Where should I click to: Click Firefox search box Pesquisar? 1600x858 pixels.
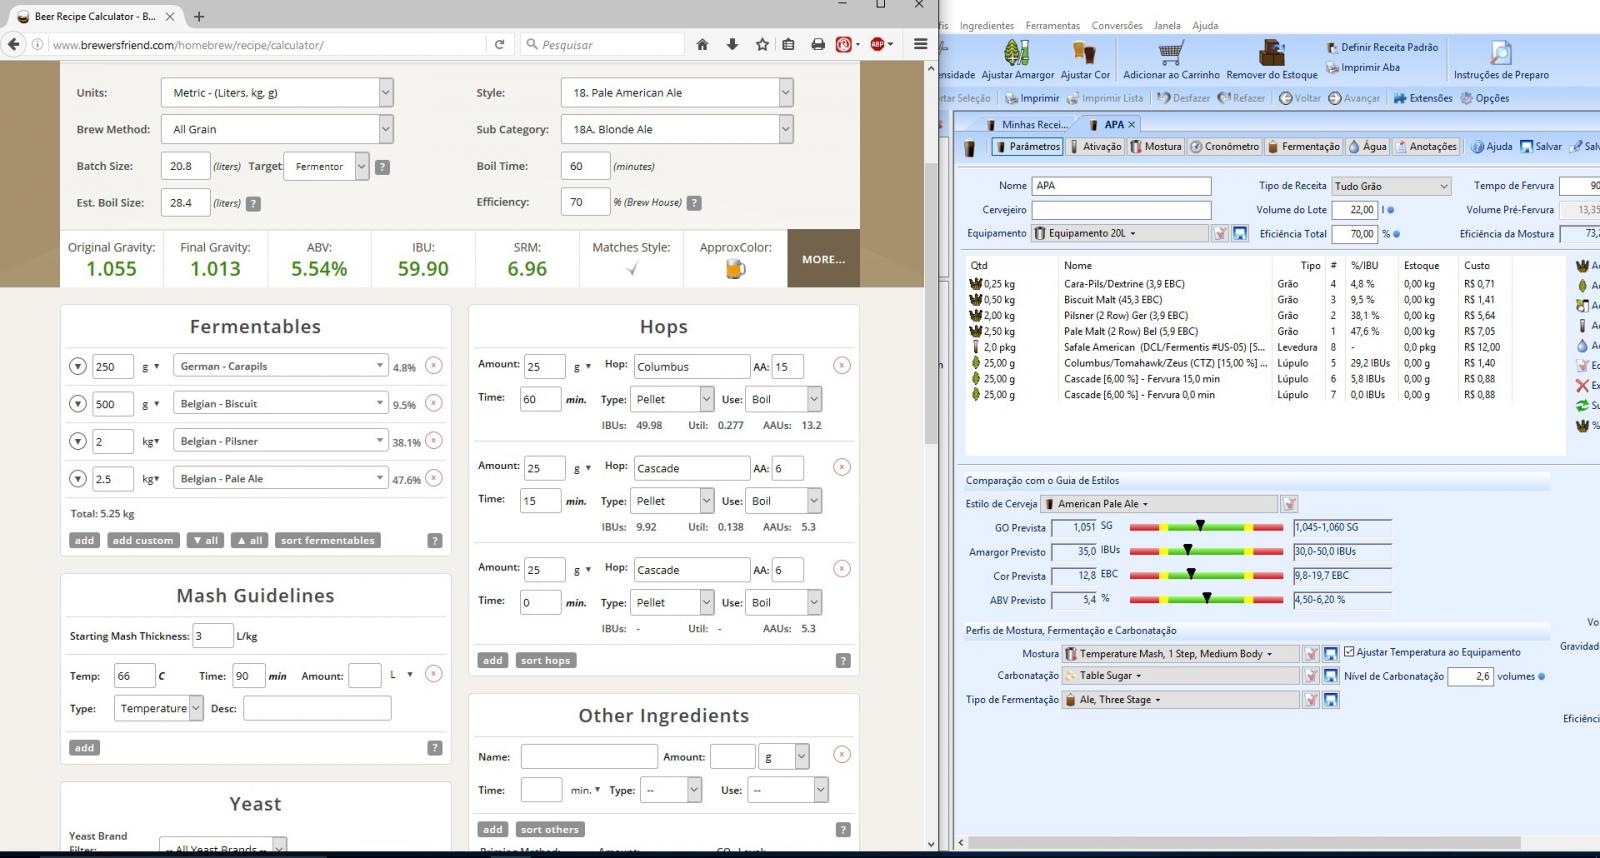coord(602,44)
